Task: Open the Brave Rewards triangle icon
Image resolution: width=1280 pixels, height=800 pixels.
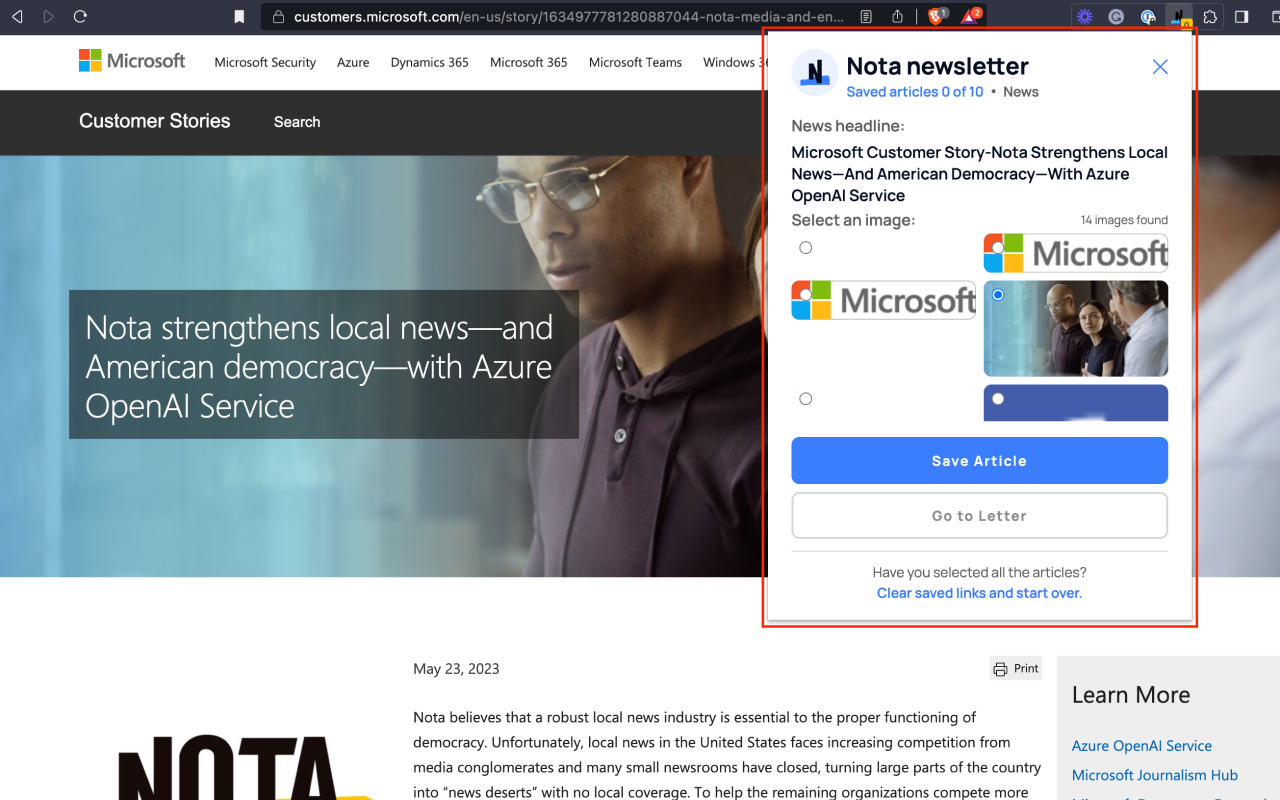Action: coord(971,16)
